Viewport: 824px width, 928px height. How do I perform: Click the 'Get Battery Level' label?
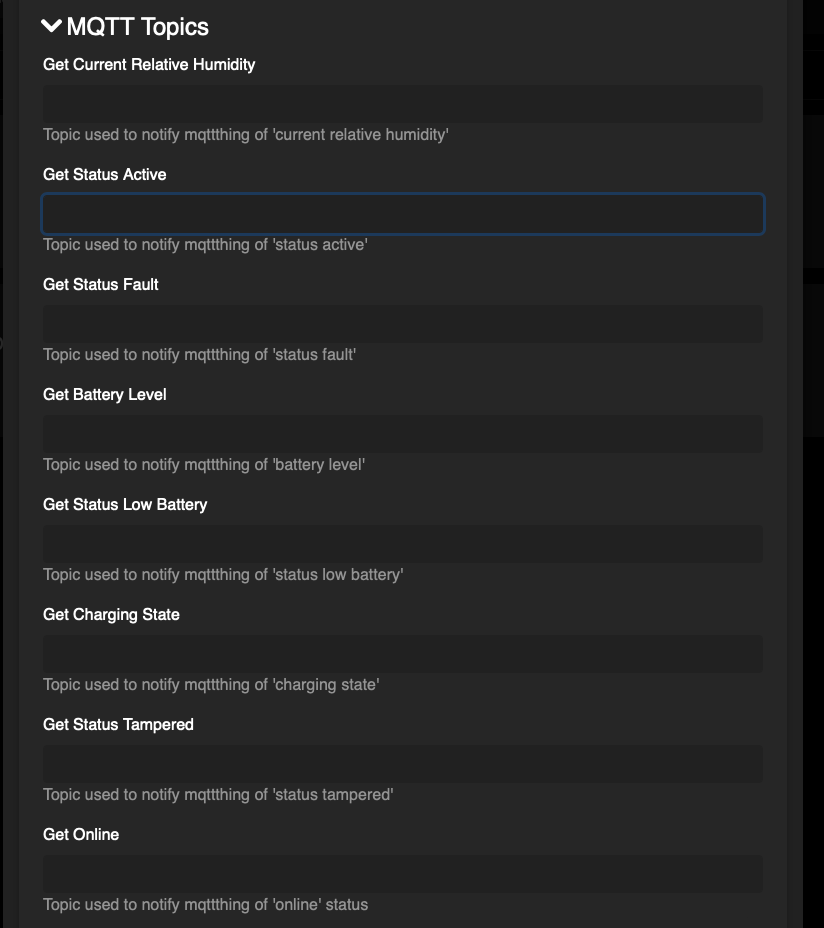point(104,394)
